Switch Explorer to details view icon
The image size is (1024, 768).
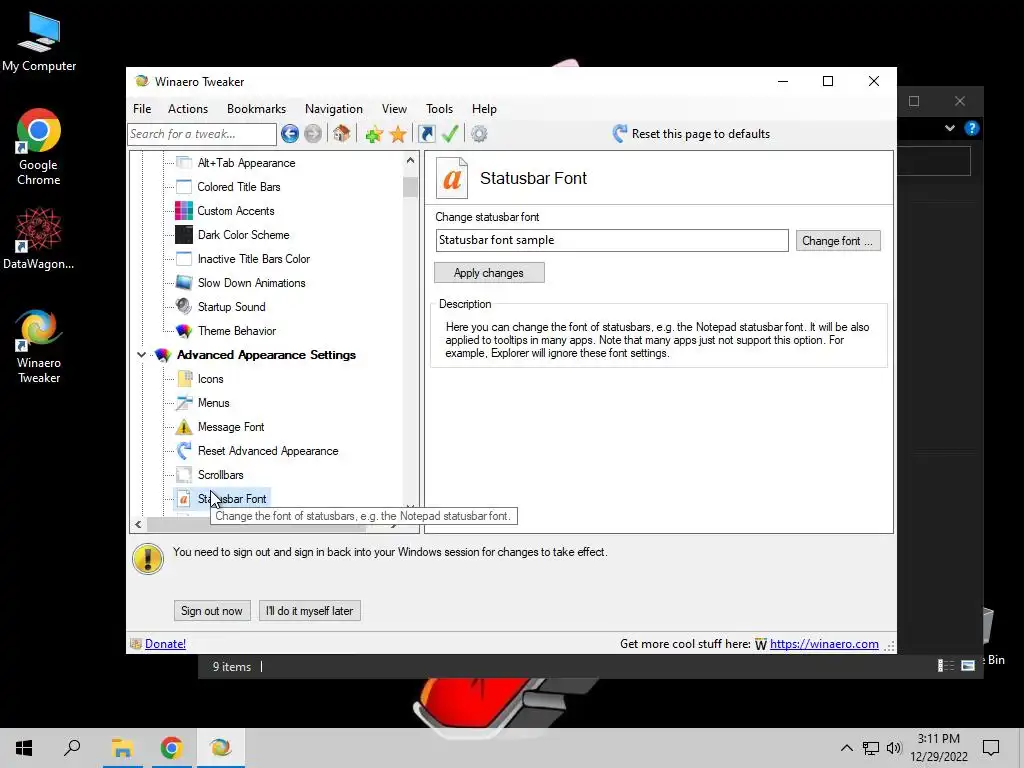coord(946,665)
